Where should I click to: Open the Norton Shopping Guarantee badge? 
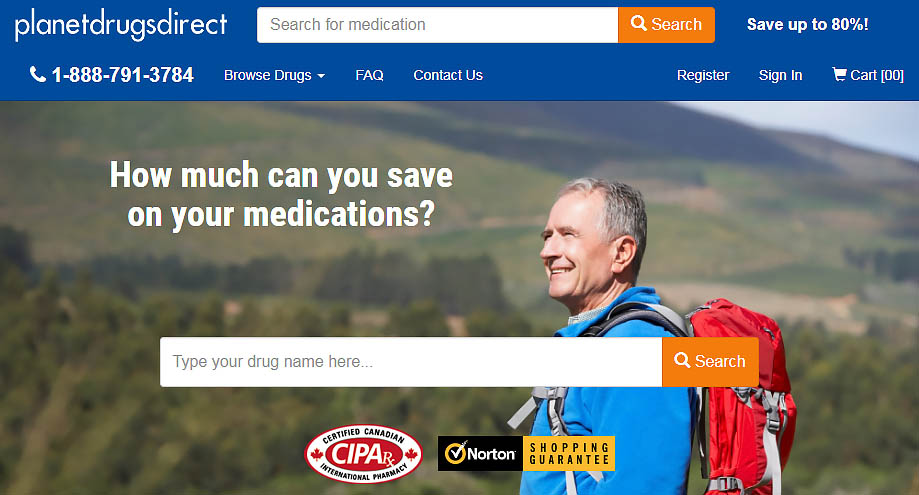click(526, 453)
